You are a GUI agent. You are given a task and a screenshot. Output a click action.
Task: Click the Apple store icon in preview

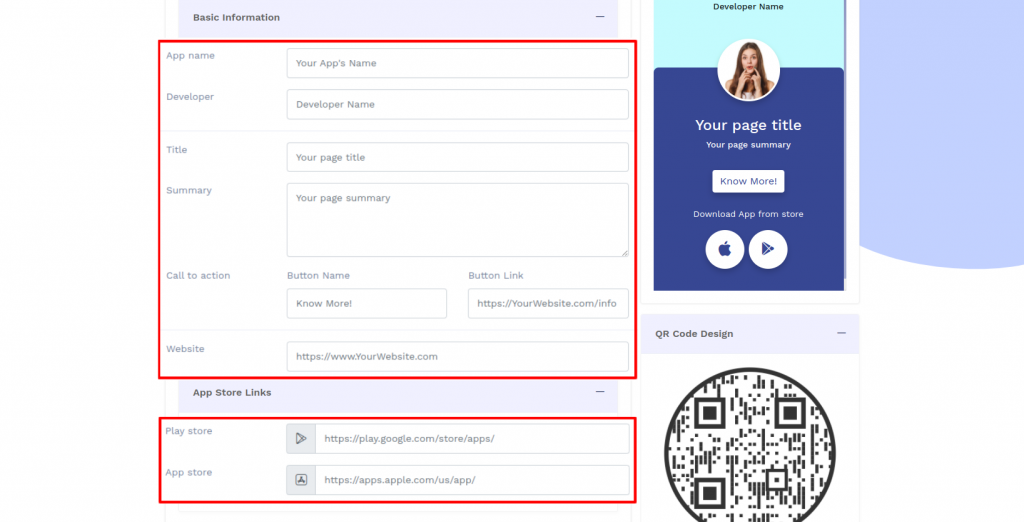point(724,249)
